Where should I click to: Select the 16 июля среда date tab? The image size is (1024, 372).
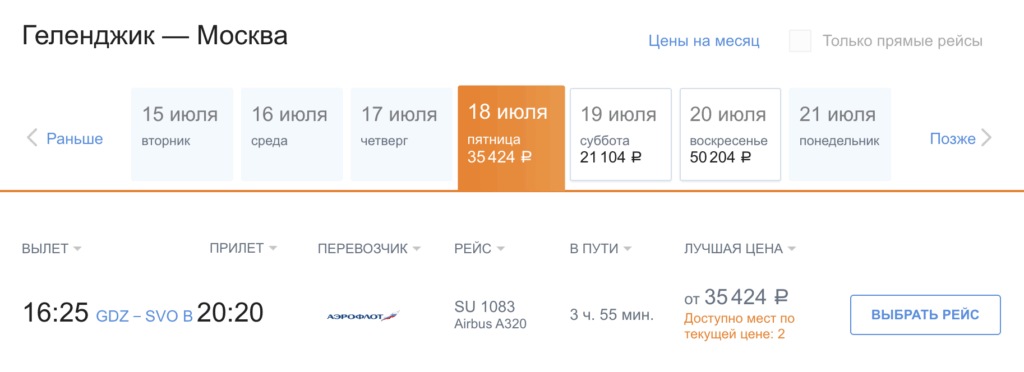coord(291,134)
